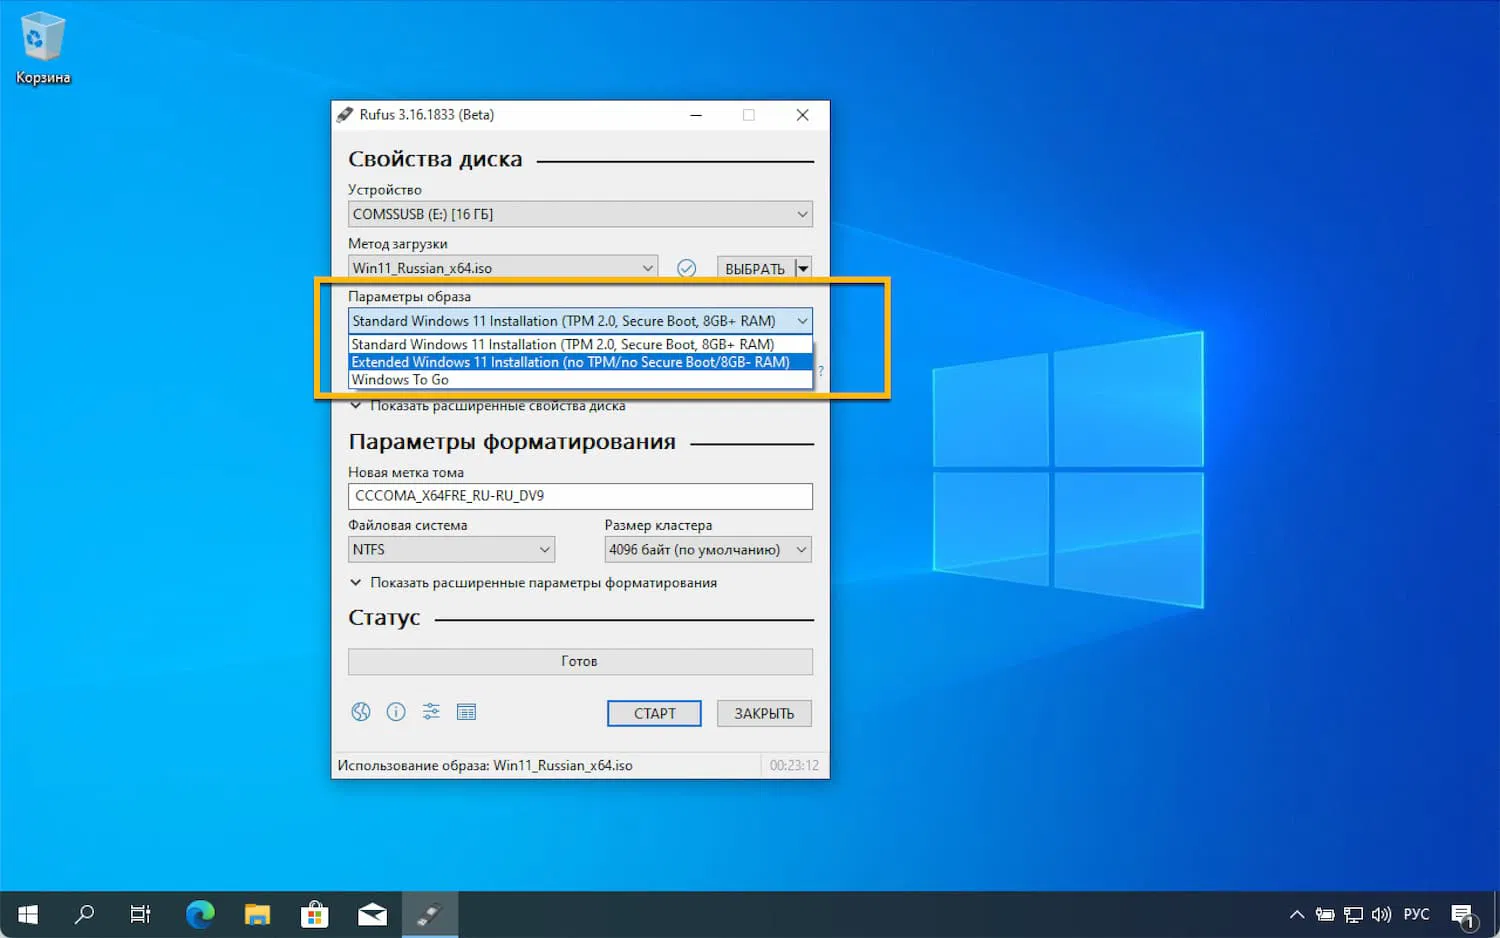Click the ВЫБРАТЬ button
This screenshot has width=1500, height=938.
(756, 268)
